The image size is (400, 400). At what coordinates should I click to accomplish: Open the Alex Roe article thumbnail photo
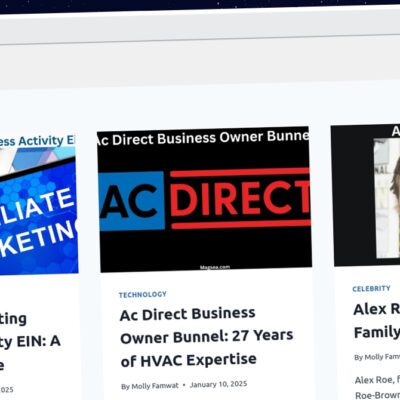[x=366, y=195]
